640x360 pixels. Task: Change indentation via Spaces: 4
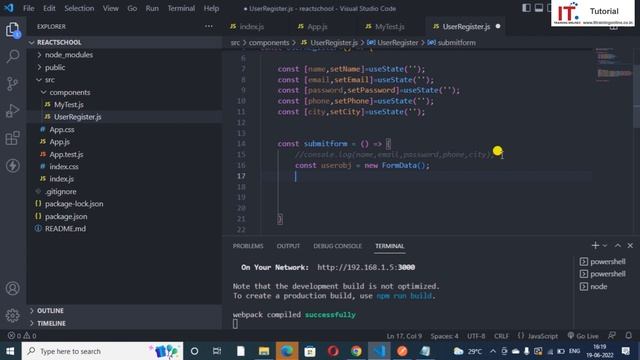[x=444, y=336]
